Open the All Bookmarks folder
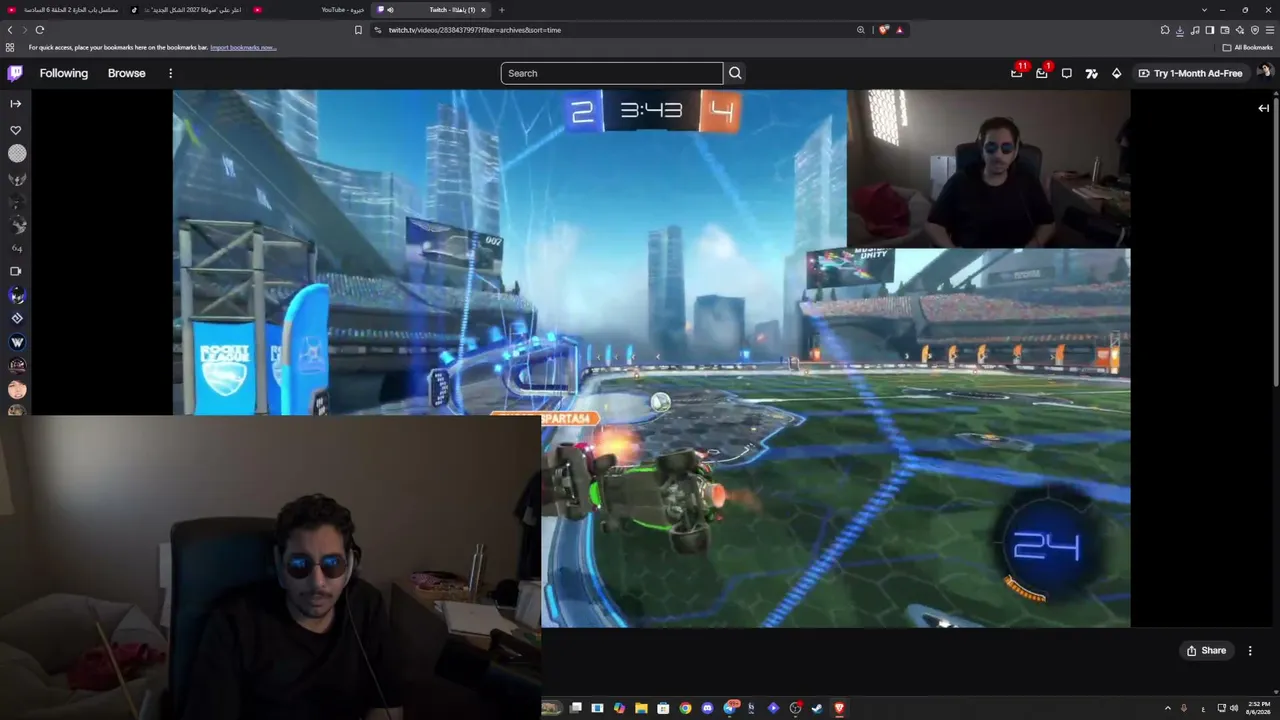This screenshot has width=1280, height=720. click(x=1247, y=47)
